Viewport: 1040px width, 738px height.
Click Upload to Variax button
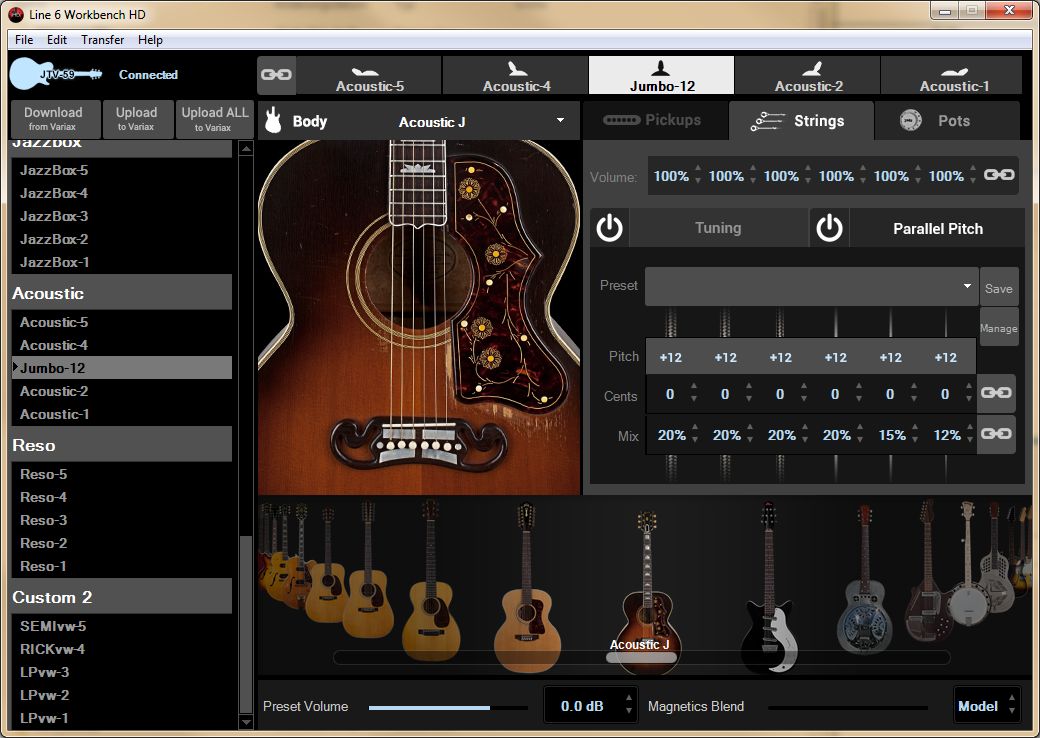[137, 119]
